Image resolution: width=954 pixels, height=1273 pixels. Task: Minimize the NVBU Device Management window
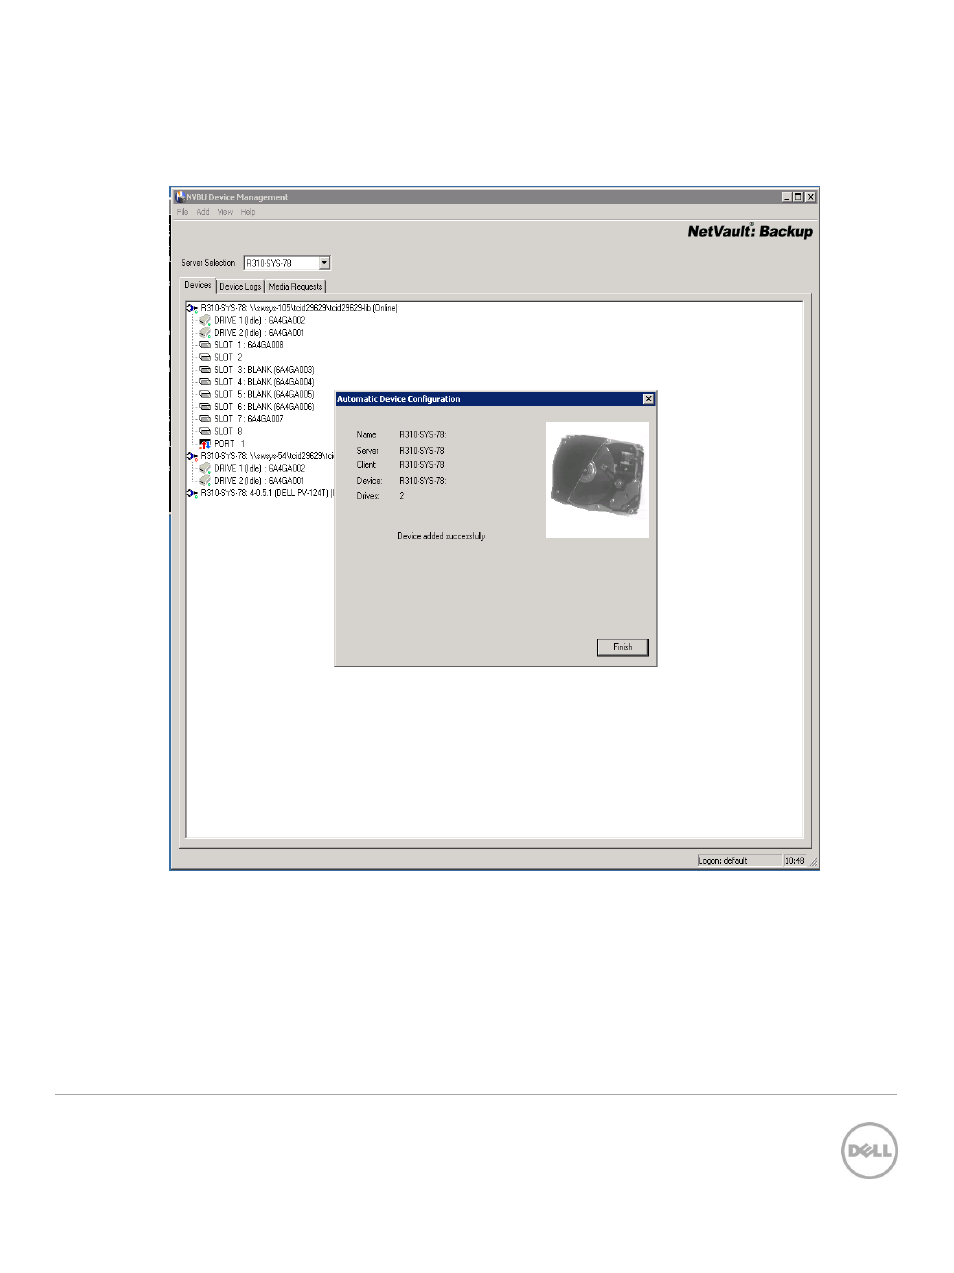point(787,197)
